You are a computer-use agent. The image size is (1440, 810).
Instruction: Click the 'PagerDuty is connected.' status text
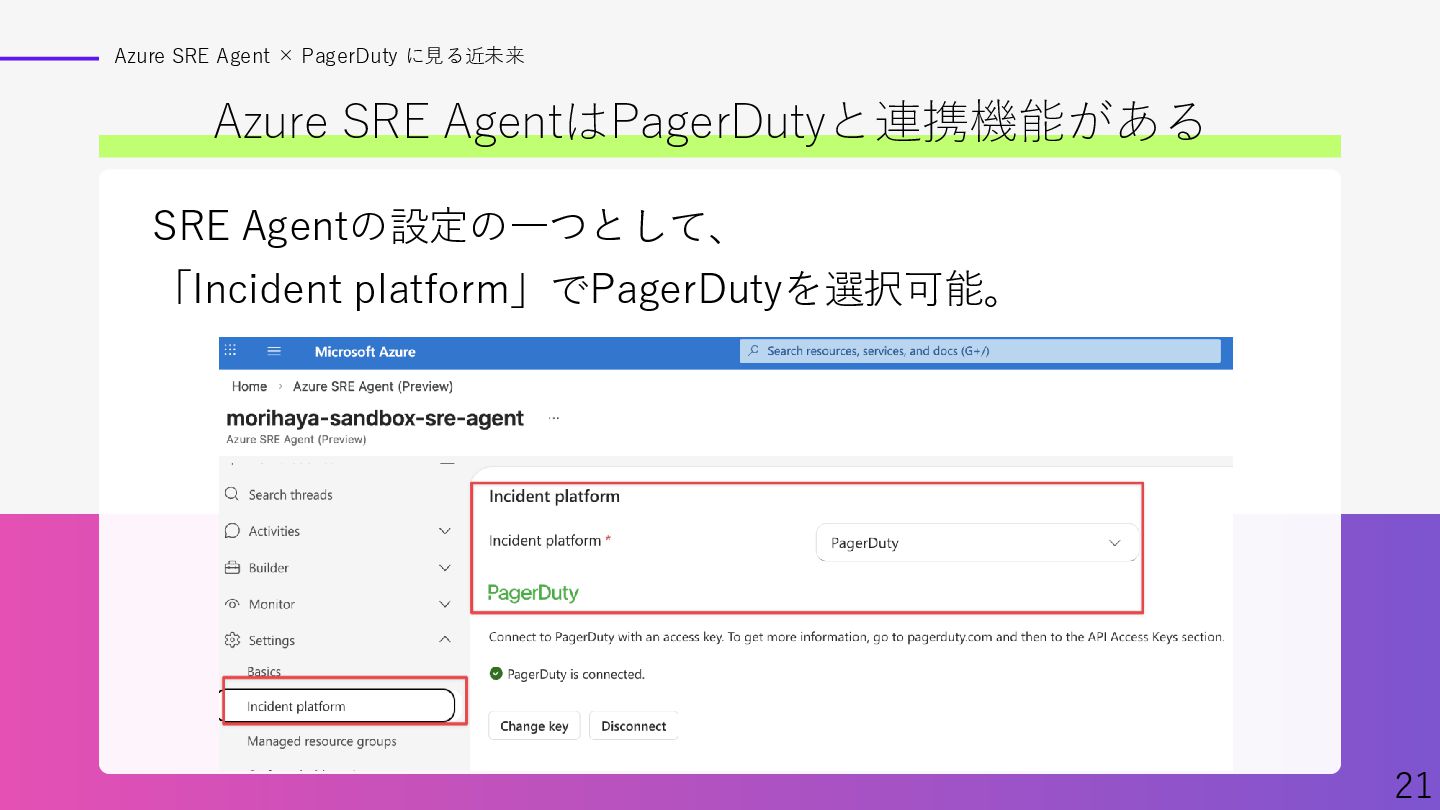click(576, 674)
